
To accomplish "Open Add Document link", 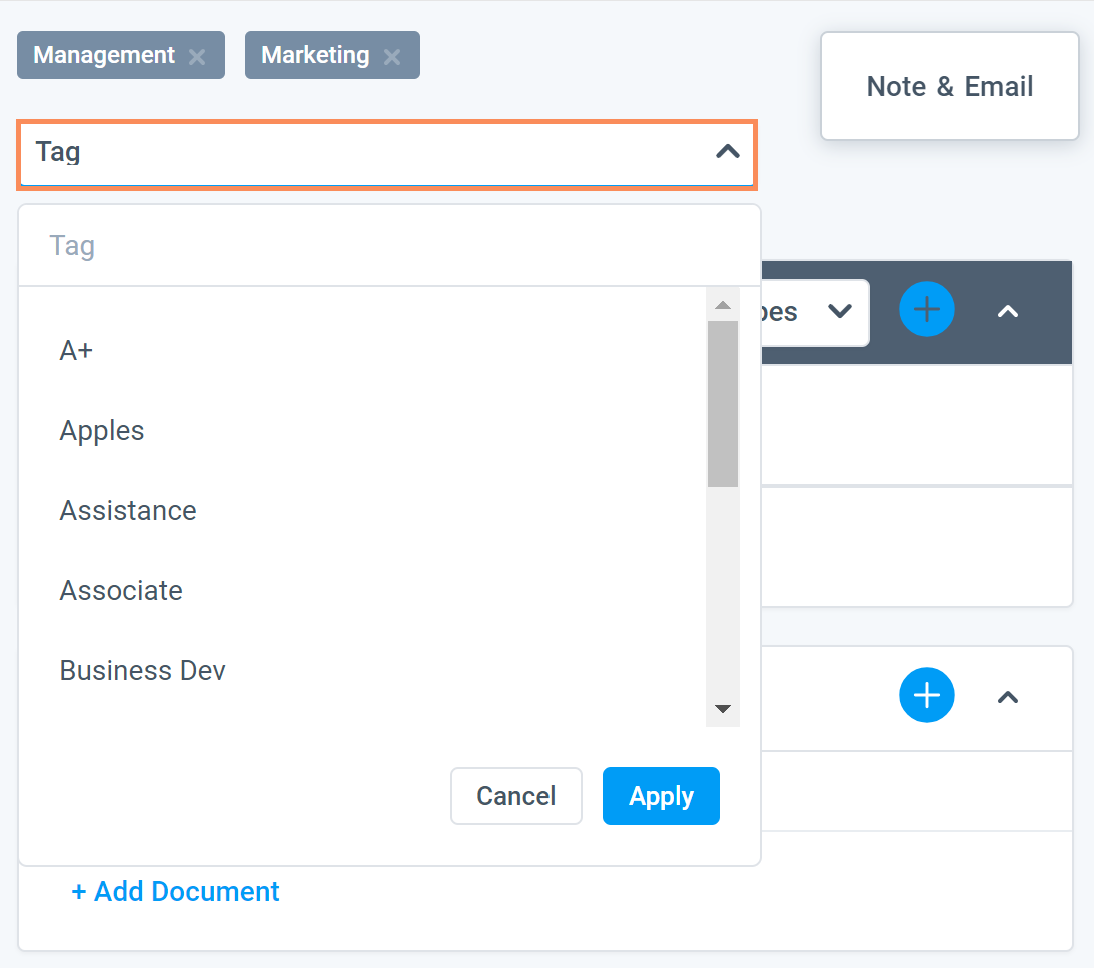I will [175, 891].
